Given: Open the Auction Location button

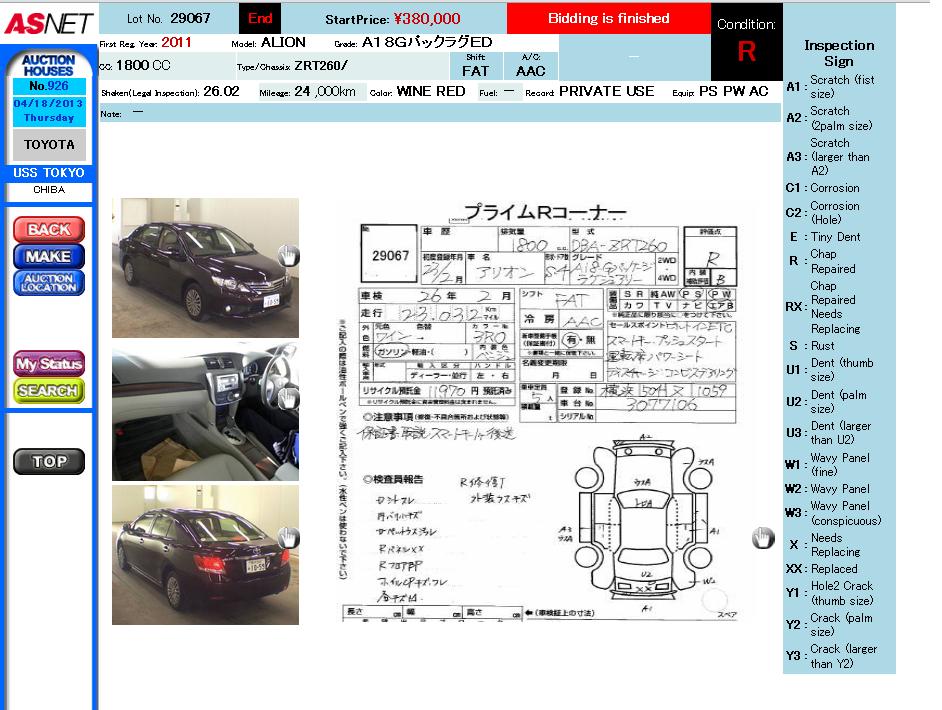Looking at the screenshot, I should (x=48, y=283).
